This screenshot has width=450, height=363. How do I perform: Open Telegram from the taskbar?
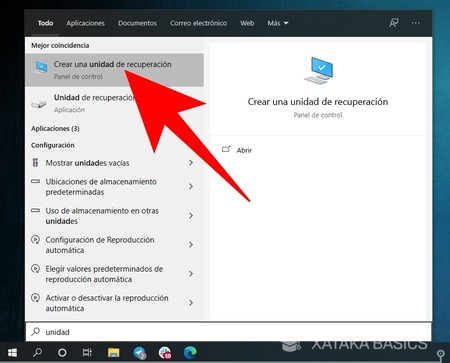139,352
